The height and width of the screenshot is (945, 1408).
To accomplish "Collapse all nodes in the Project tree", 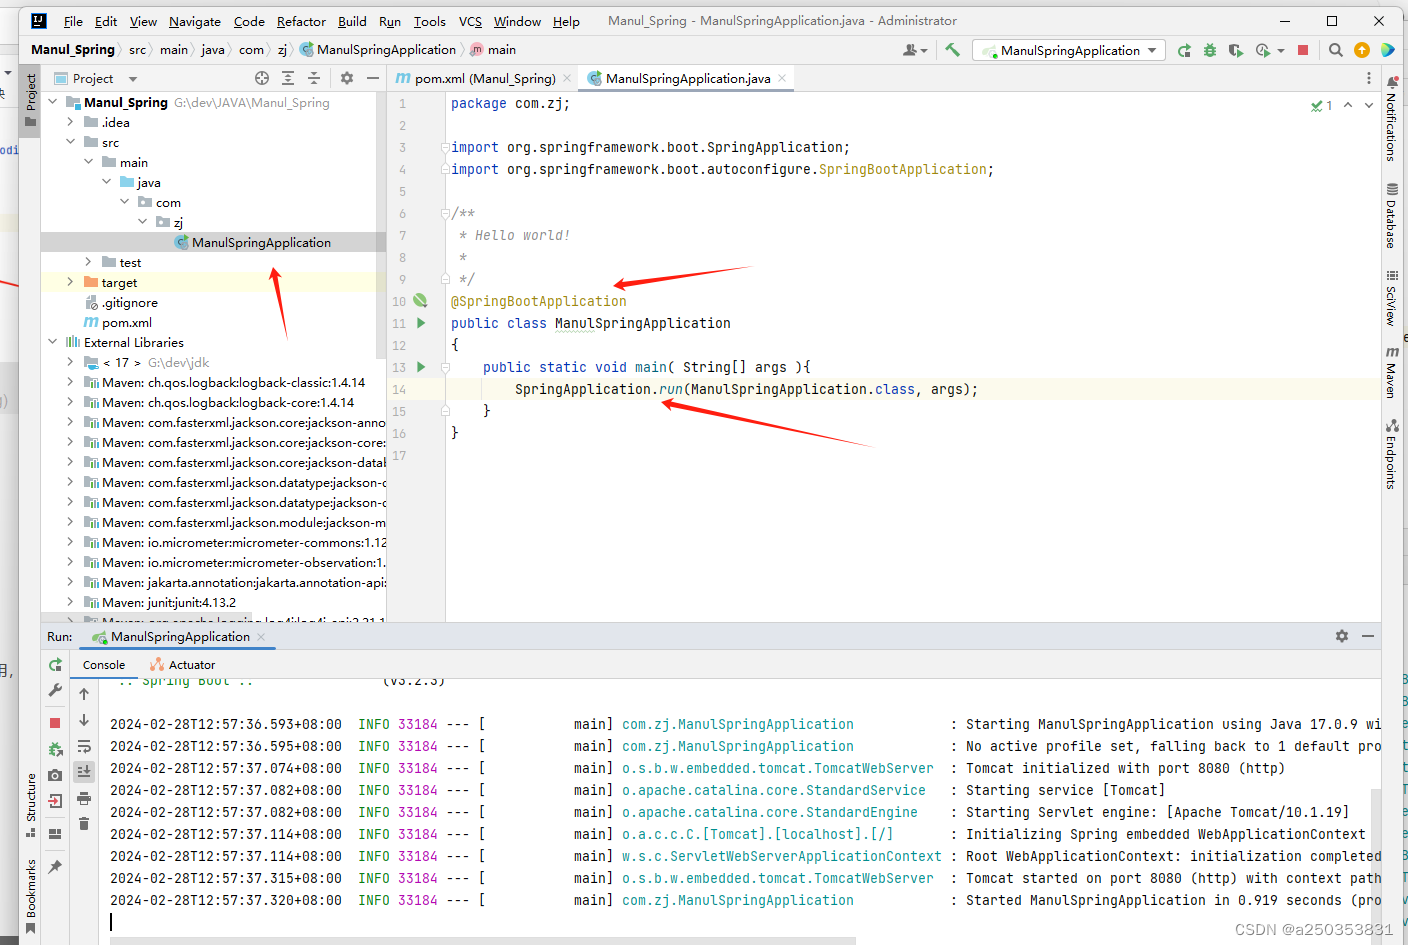I will (x=314, y=78).
